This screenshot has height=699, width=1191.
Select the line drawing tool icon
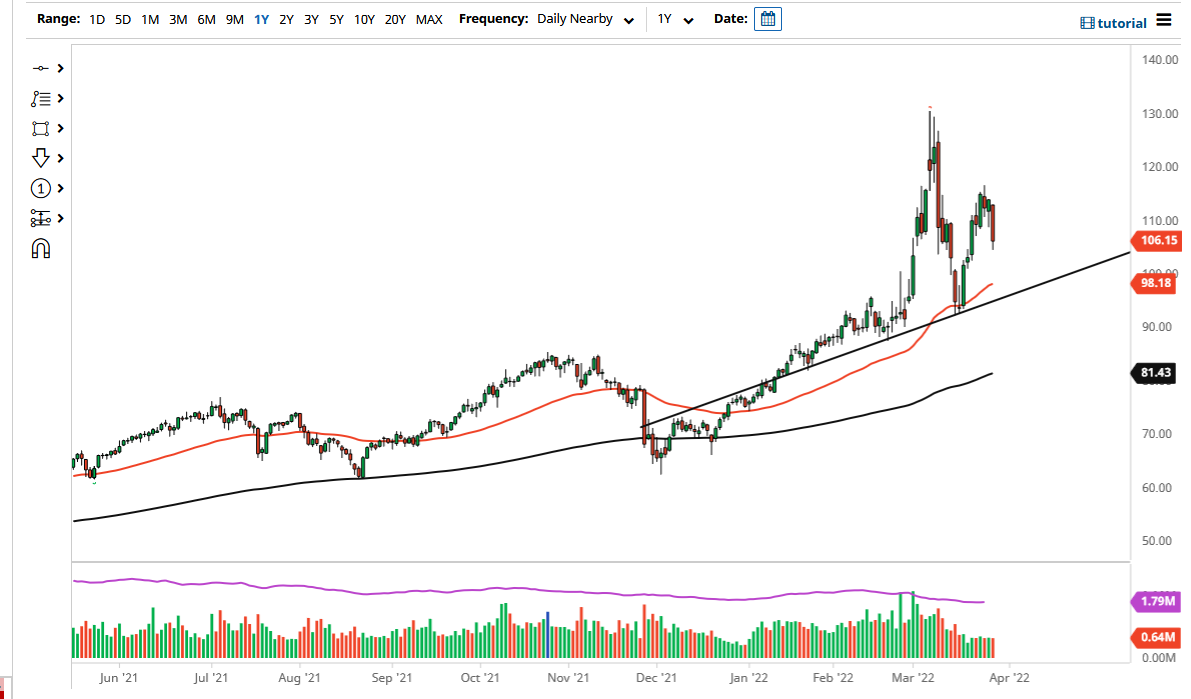point(40,68)
